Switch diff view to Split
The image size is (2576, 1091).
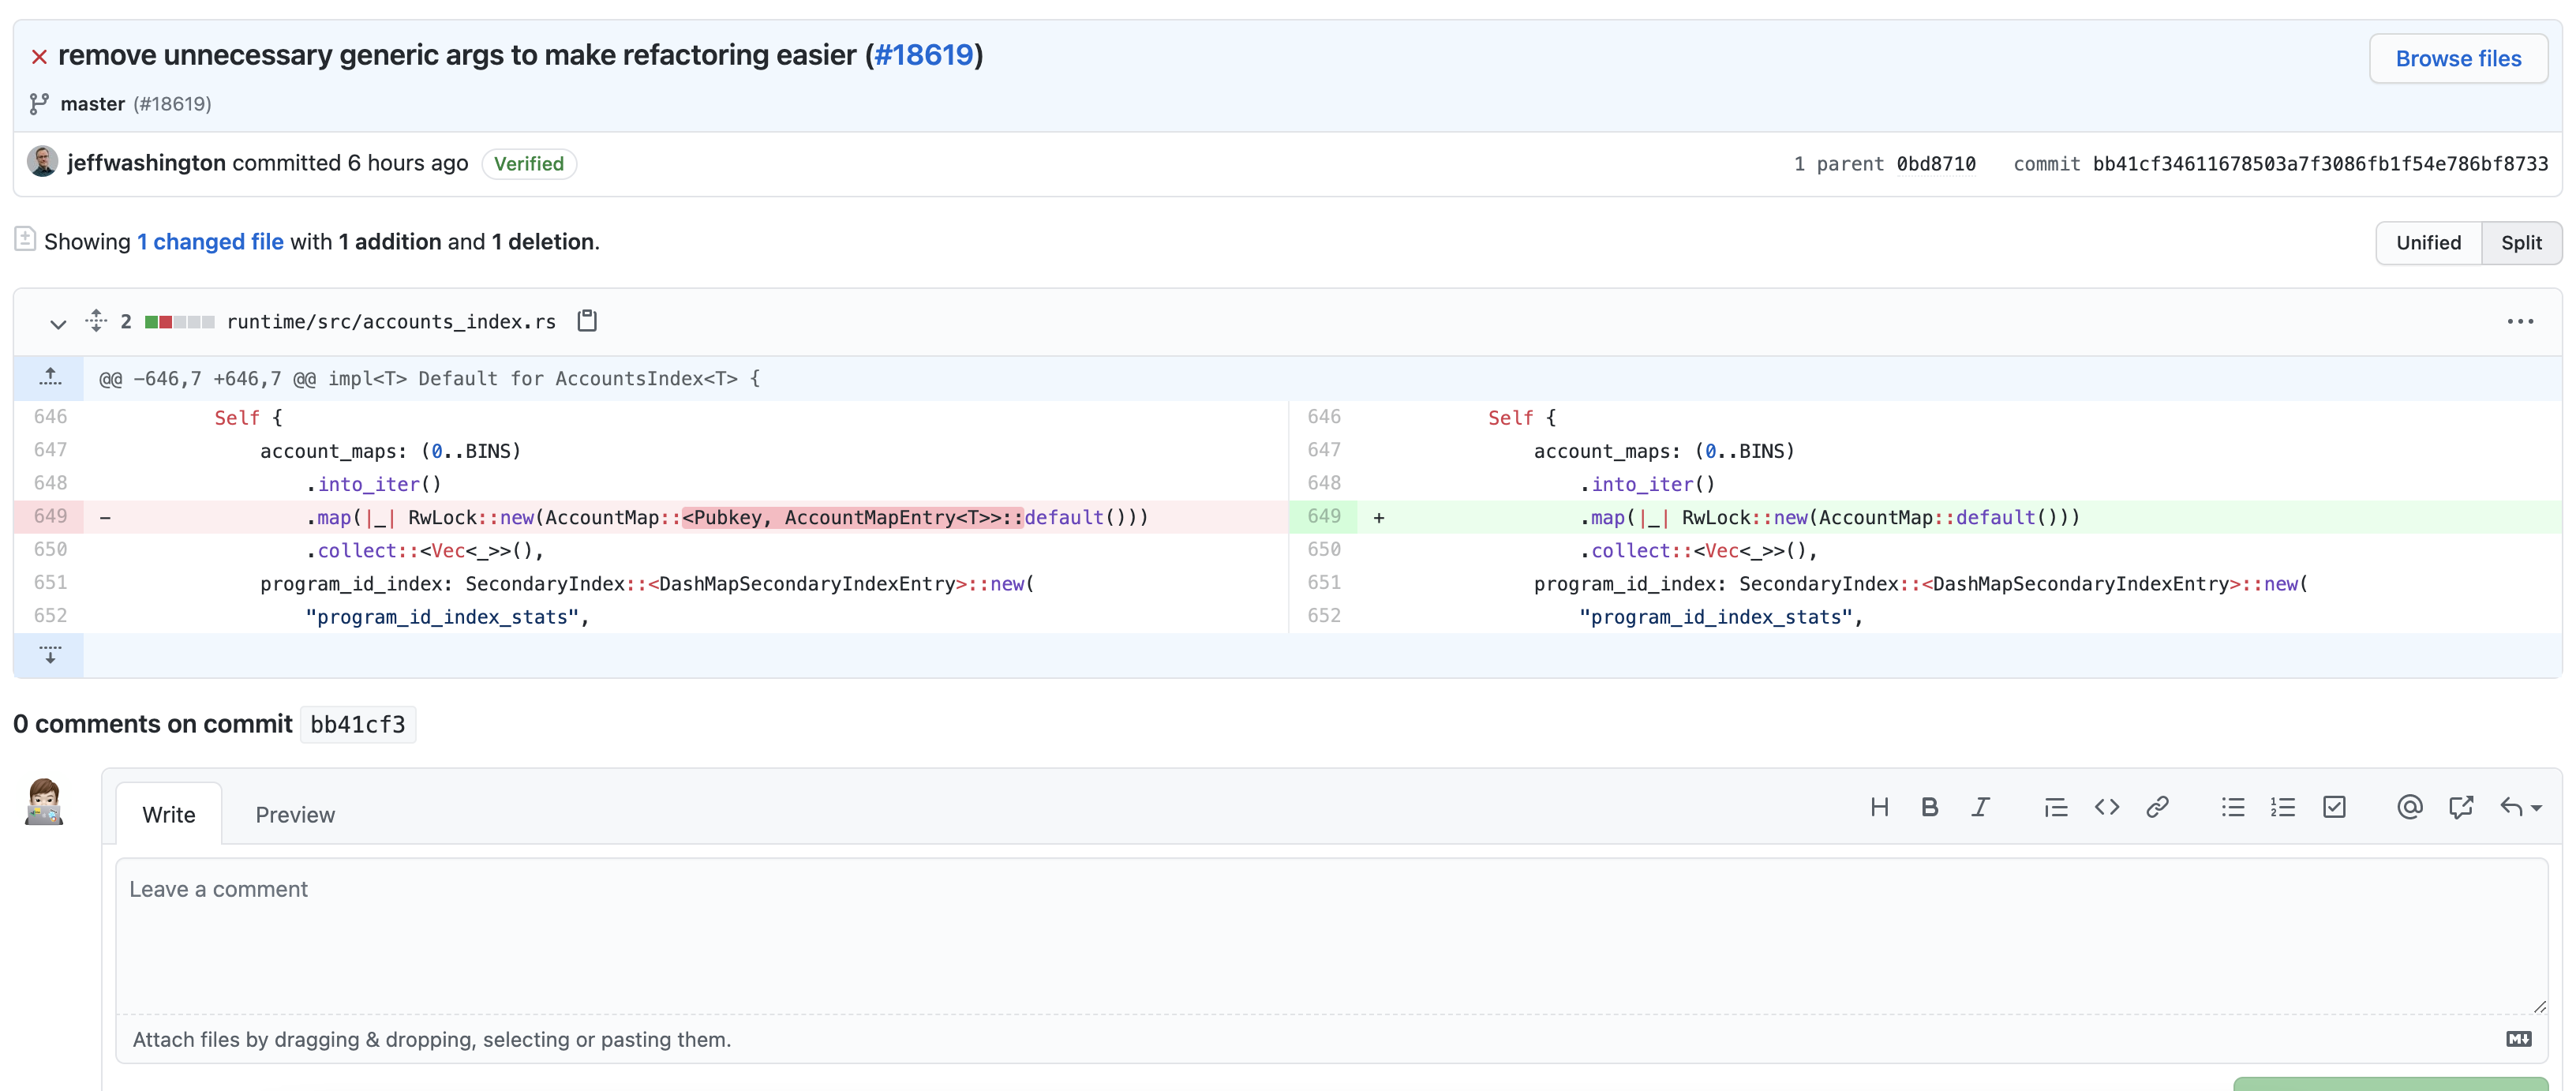(2520, 243)
